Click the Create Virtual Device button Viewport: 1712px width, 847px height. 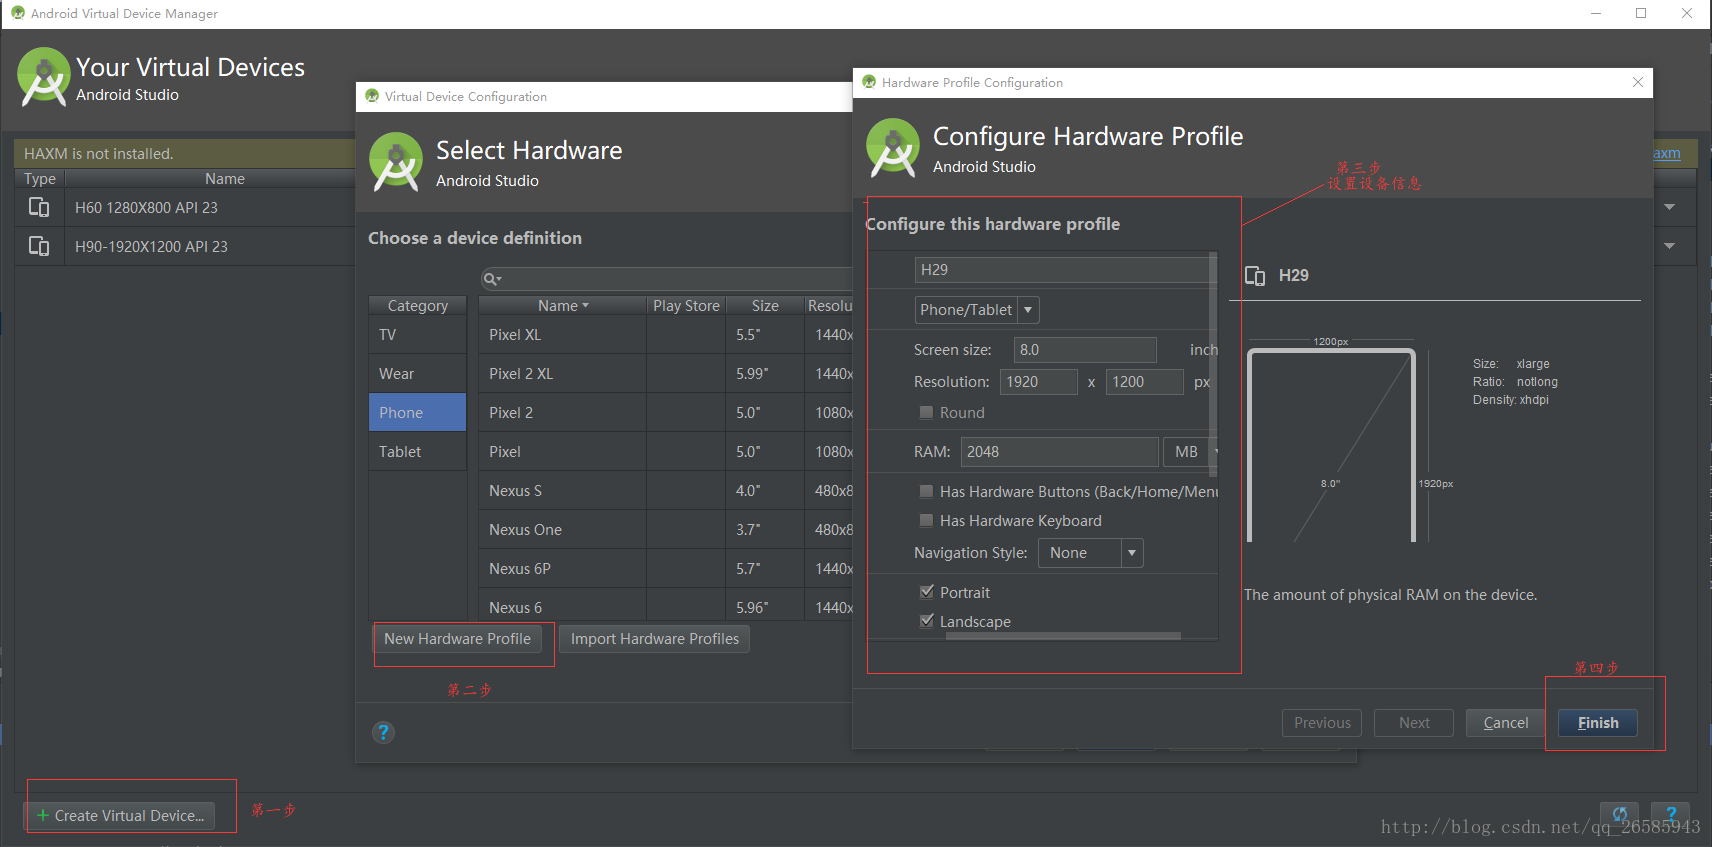[x=120, y=815]
